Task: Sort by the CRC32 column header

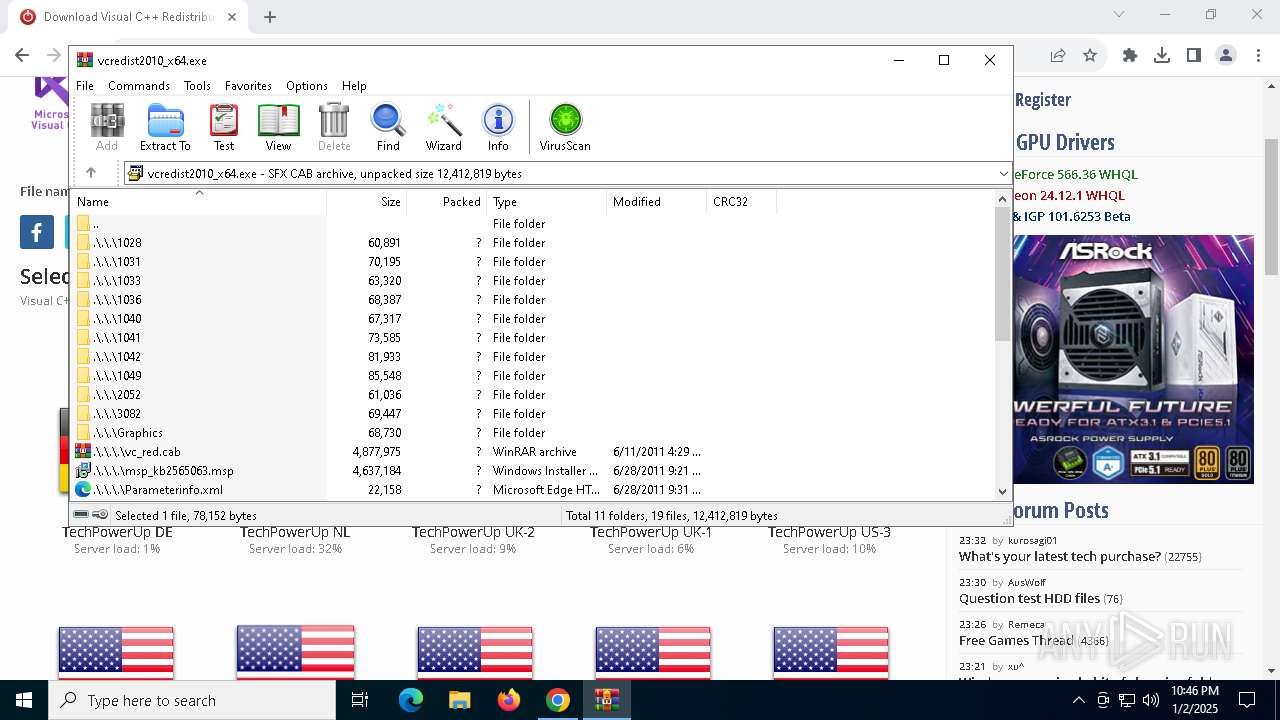Action: 742,201
